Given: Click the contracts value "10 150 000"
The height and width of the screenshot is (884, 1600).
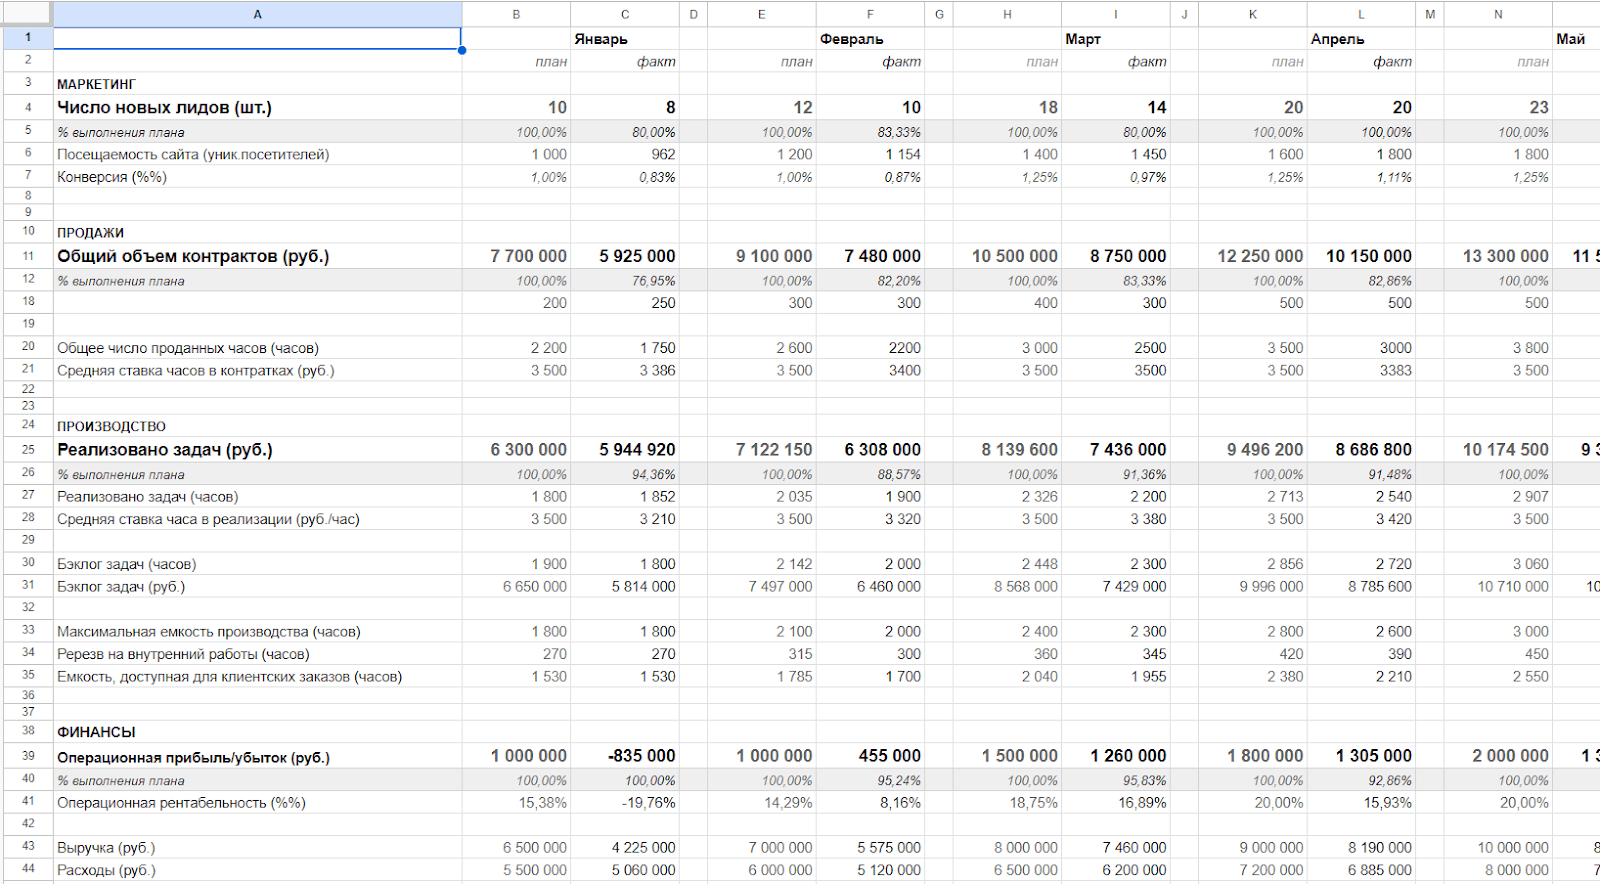Looking at the screenshot, I should pos(1361,256).
